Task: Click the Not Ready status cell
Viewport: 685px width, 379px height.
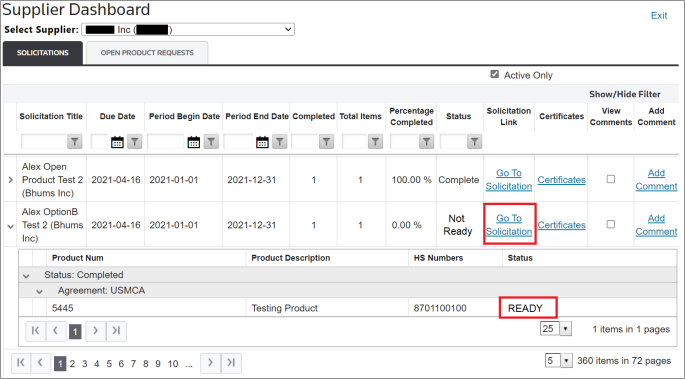Action: pyautogui.click(x=458, y=224)
